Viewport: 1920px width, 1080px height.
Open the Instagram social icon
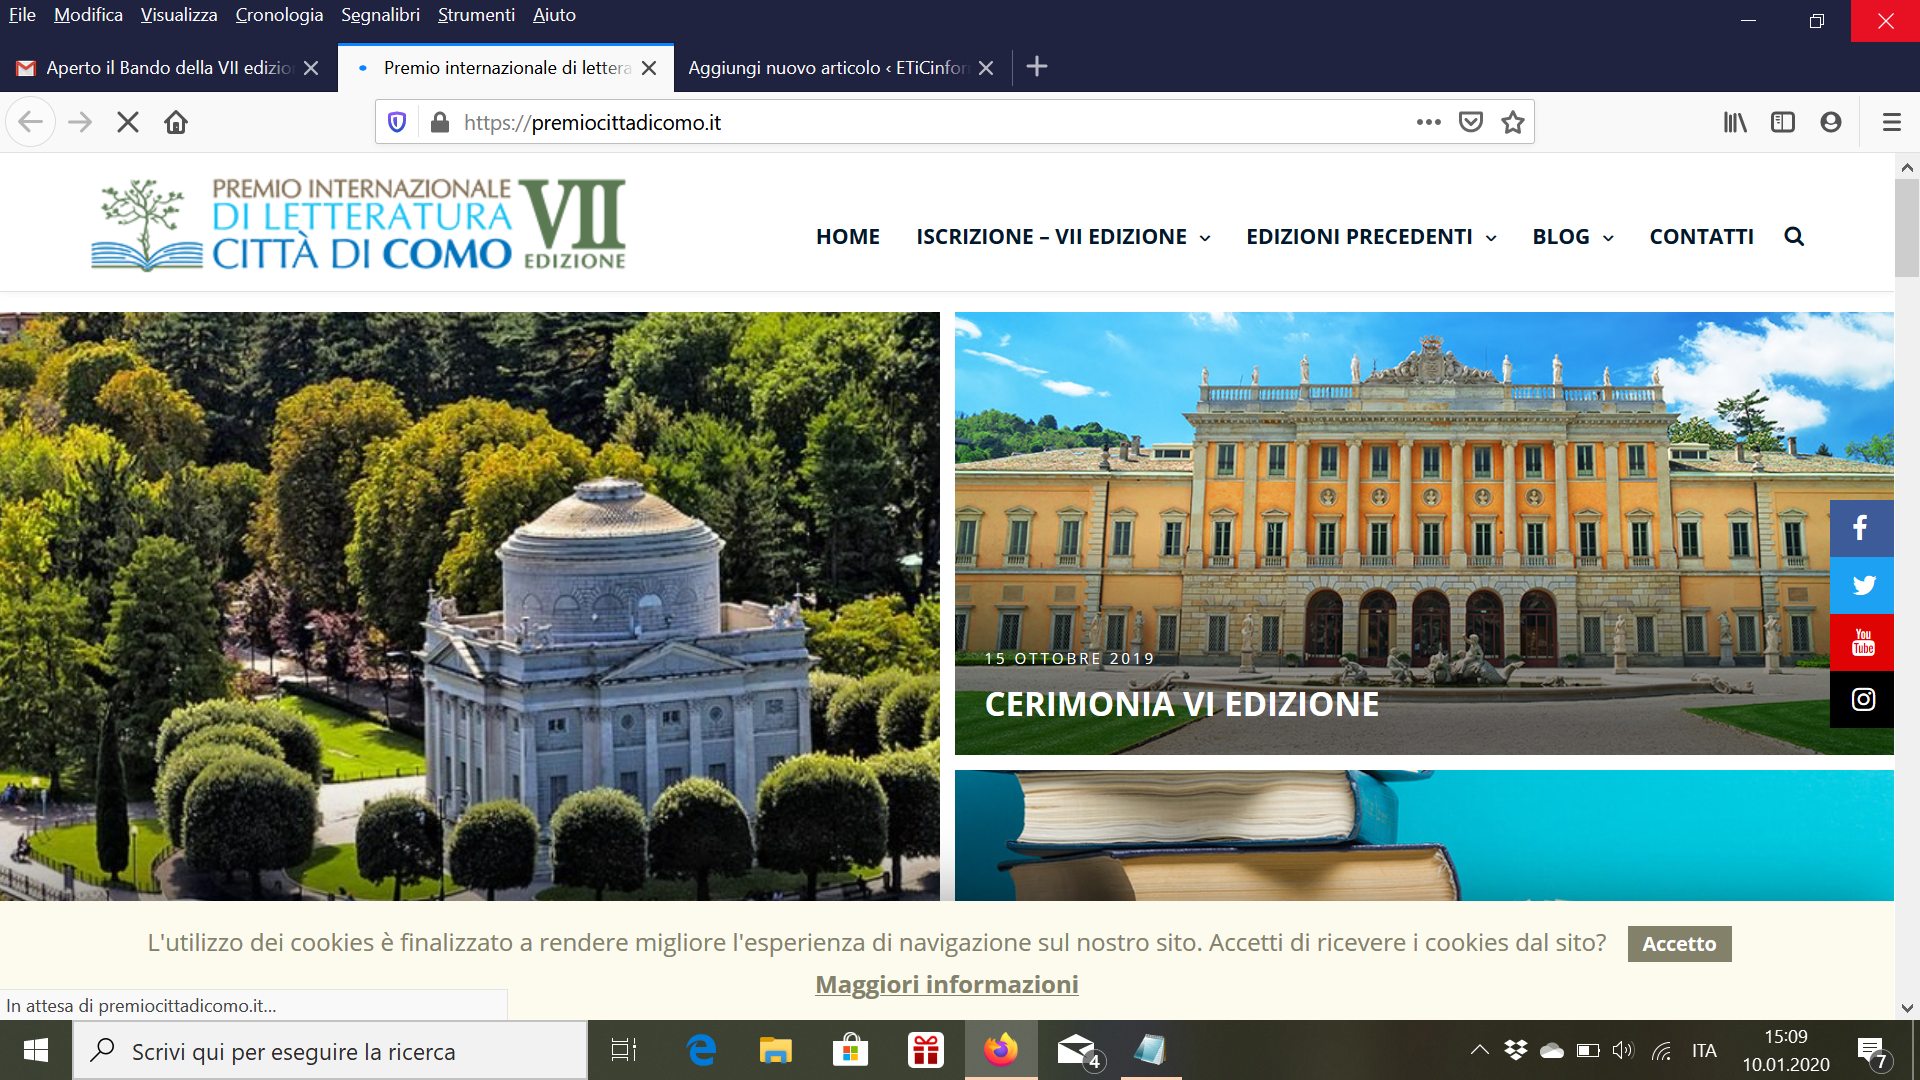[x=1861, y=699]
